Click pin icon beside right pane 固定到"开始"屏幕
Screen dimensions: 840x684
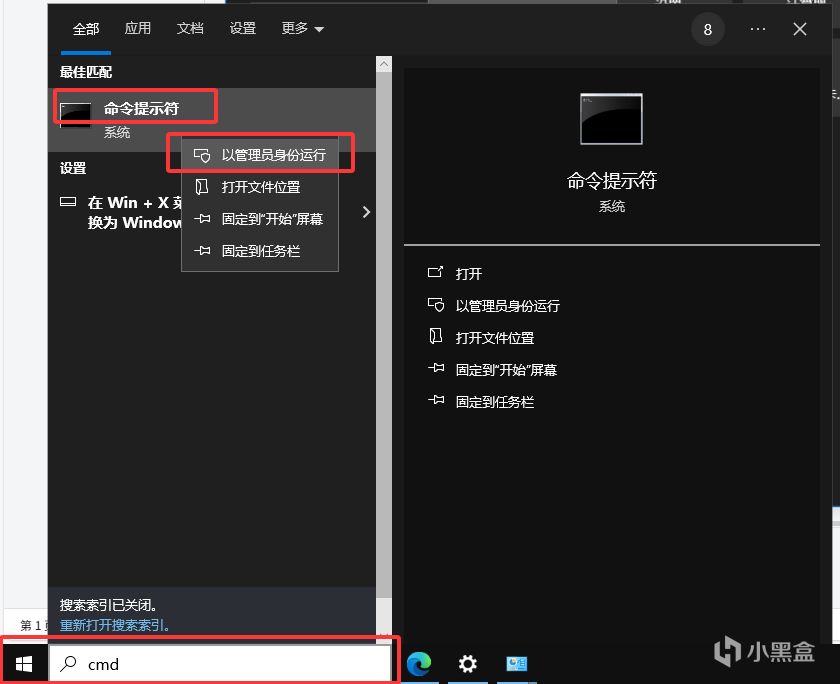[x=436, y=368]
